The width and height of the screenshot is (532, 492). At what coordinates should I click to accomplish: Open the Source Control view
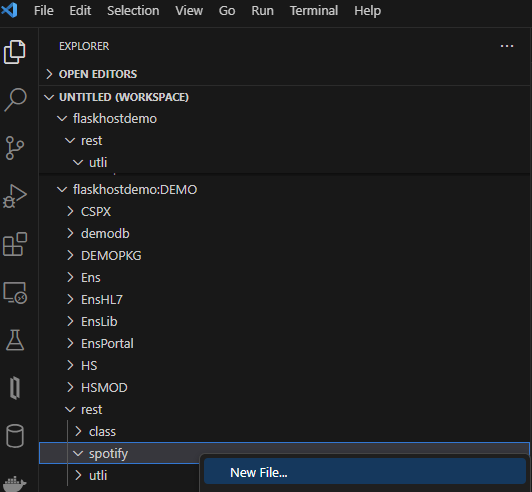[x=15, y=148]
